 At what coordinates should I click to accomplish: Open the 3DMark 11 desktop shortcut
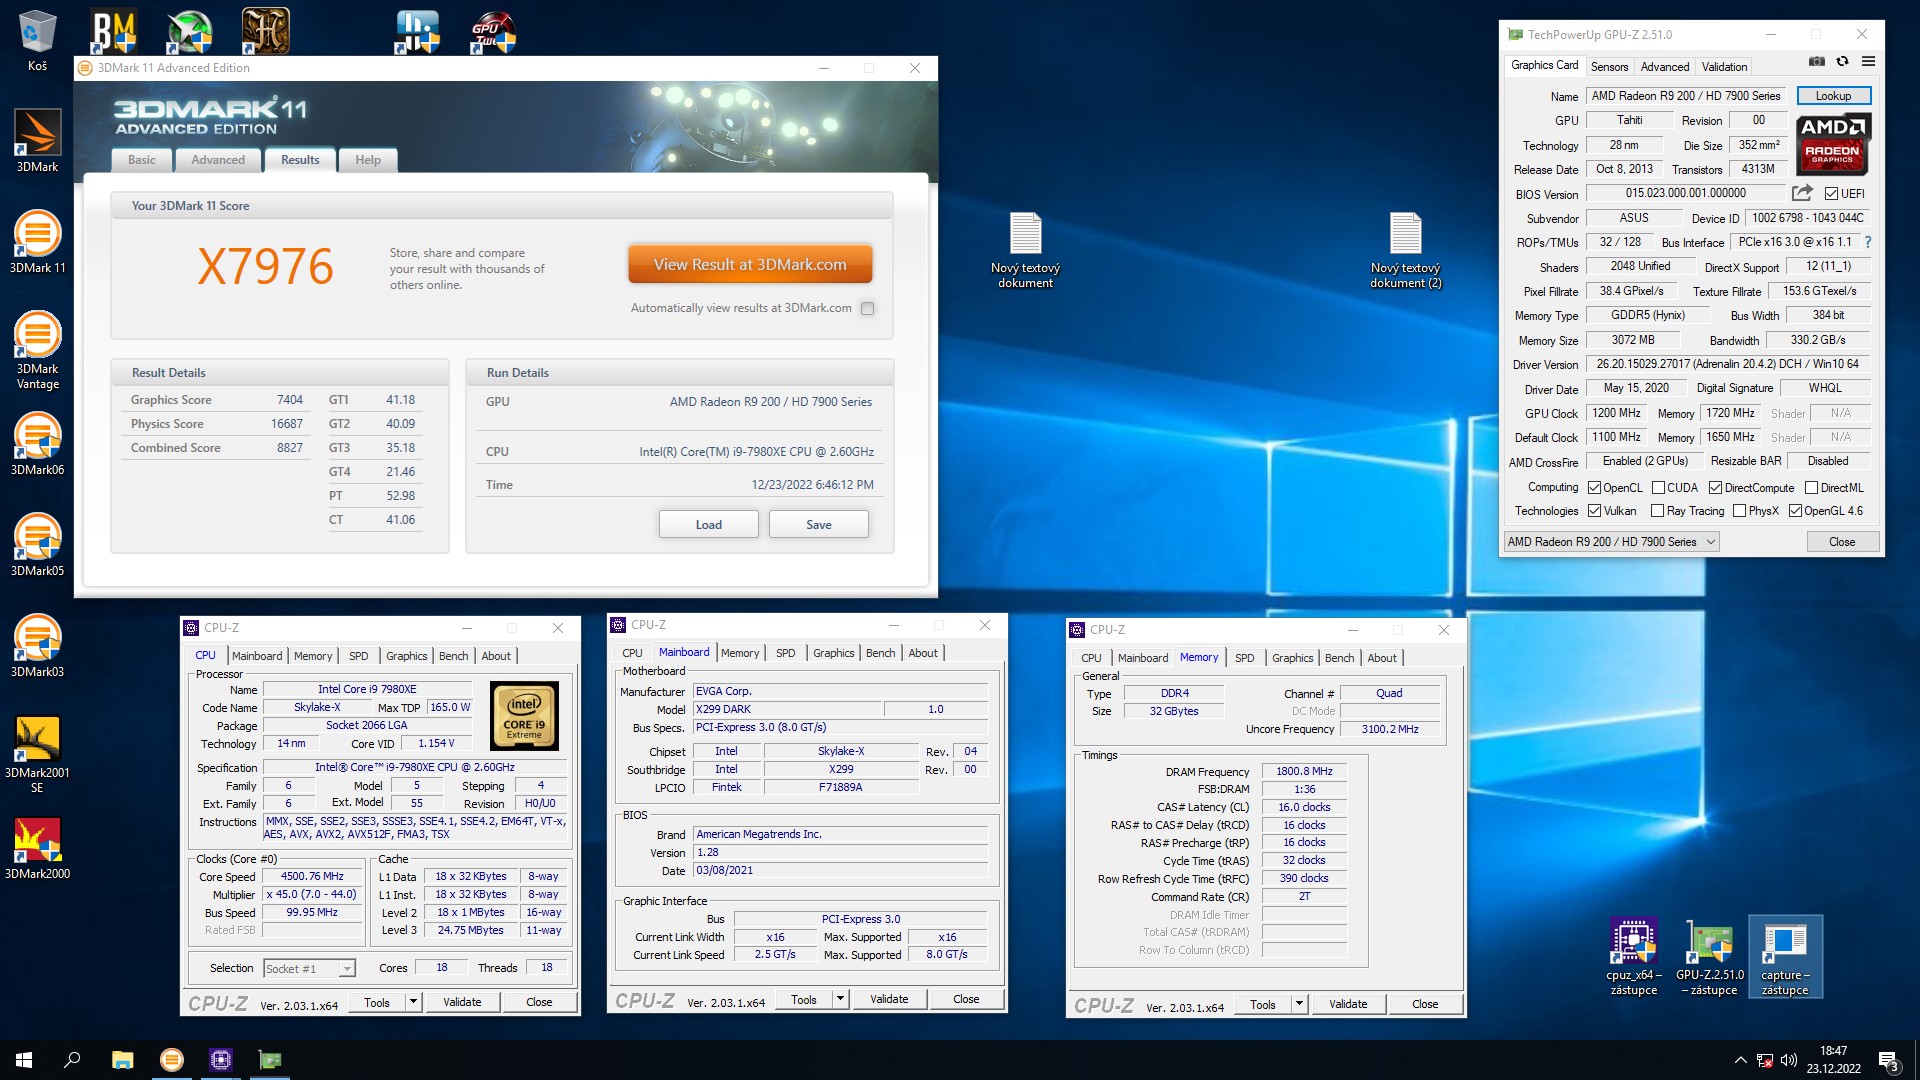37,241
